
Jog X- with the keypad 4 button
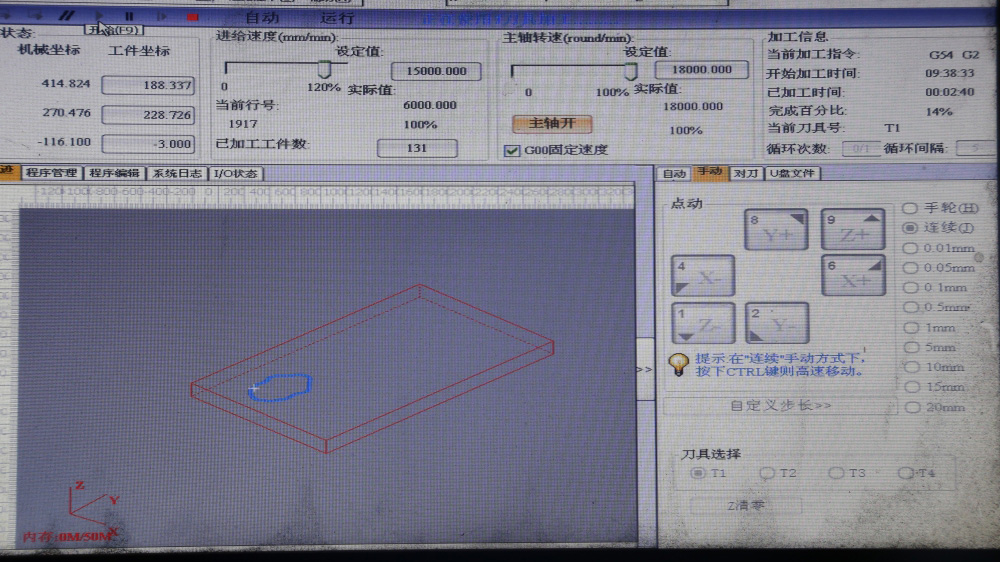coord(702,276)
